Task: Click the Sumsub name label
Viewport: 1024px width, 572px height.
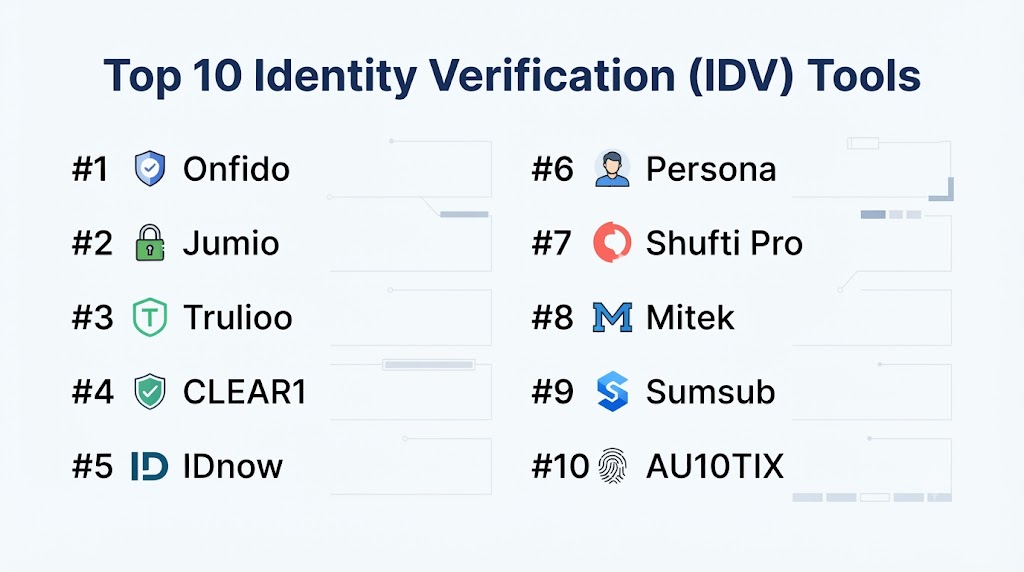Action: [711, 392]
